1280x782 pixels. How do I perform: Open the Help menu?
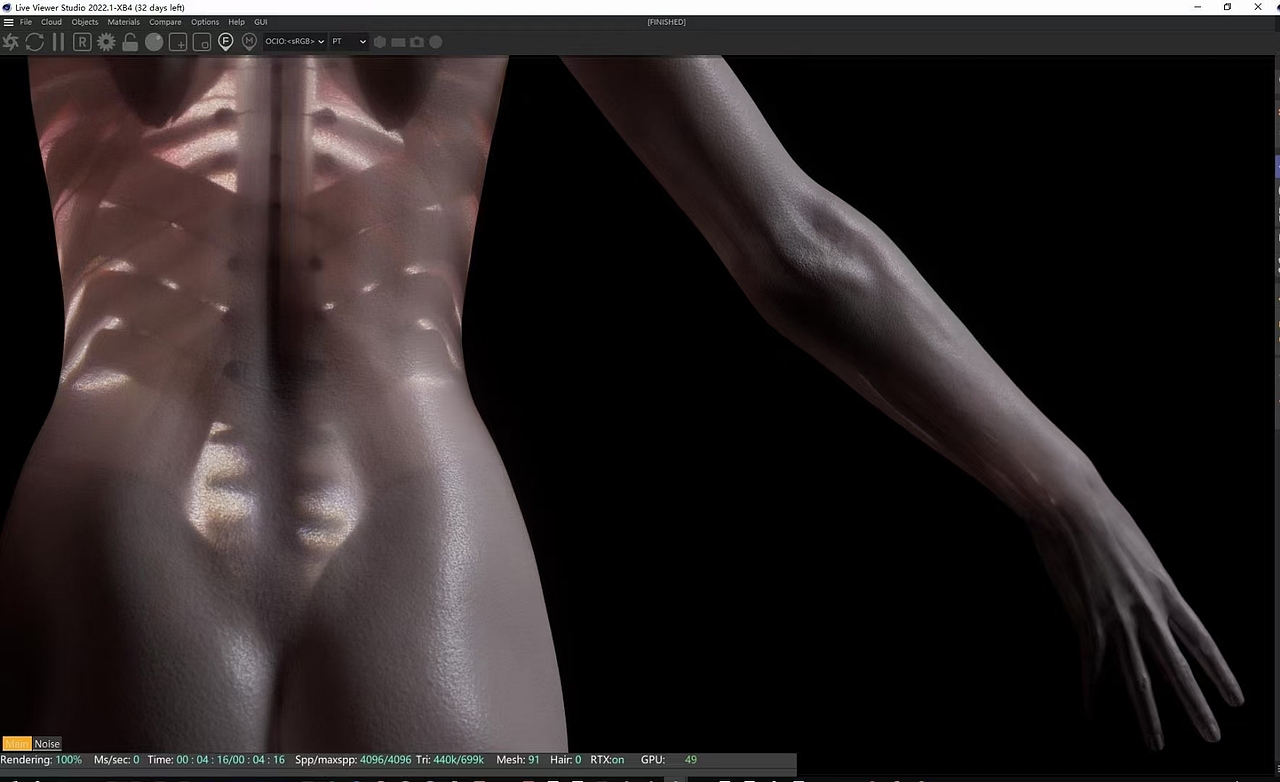(x=236, y=22)
